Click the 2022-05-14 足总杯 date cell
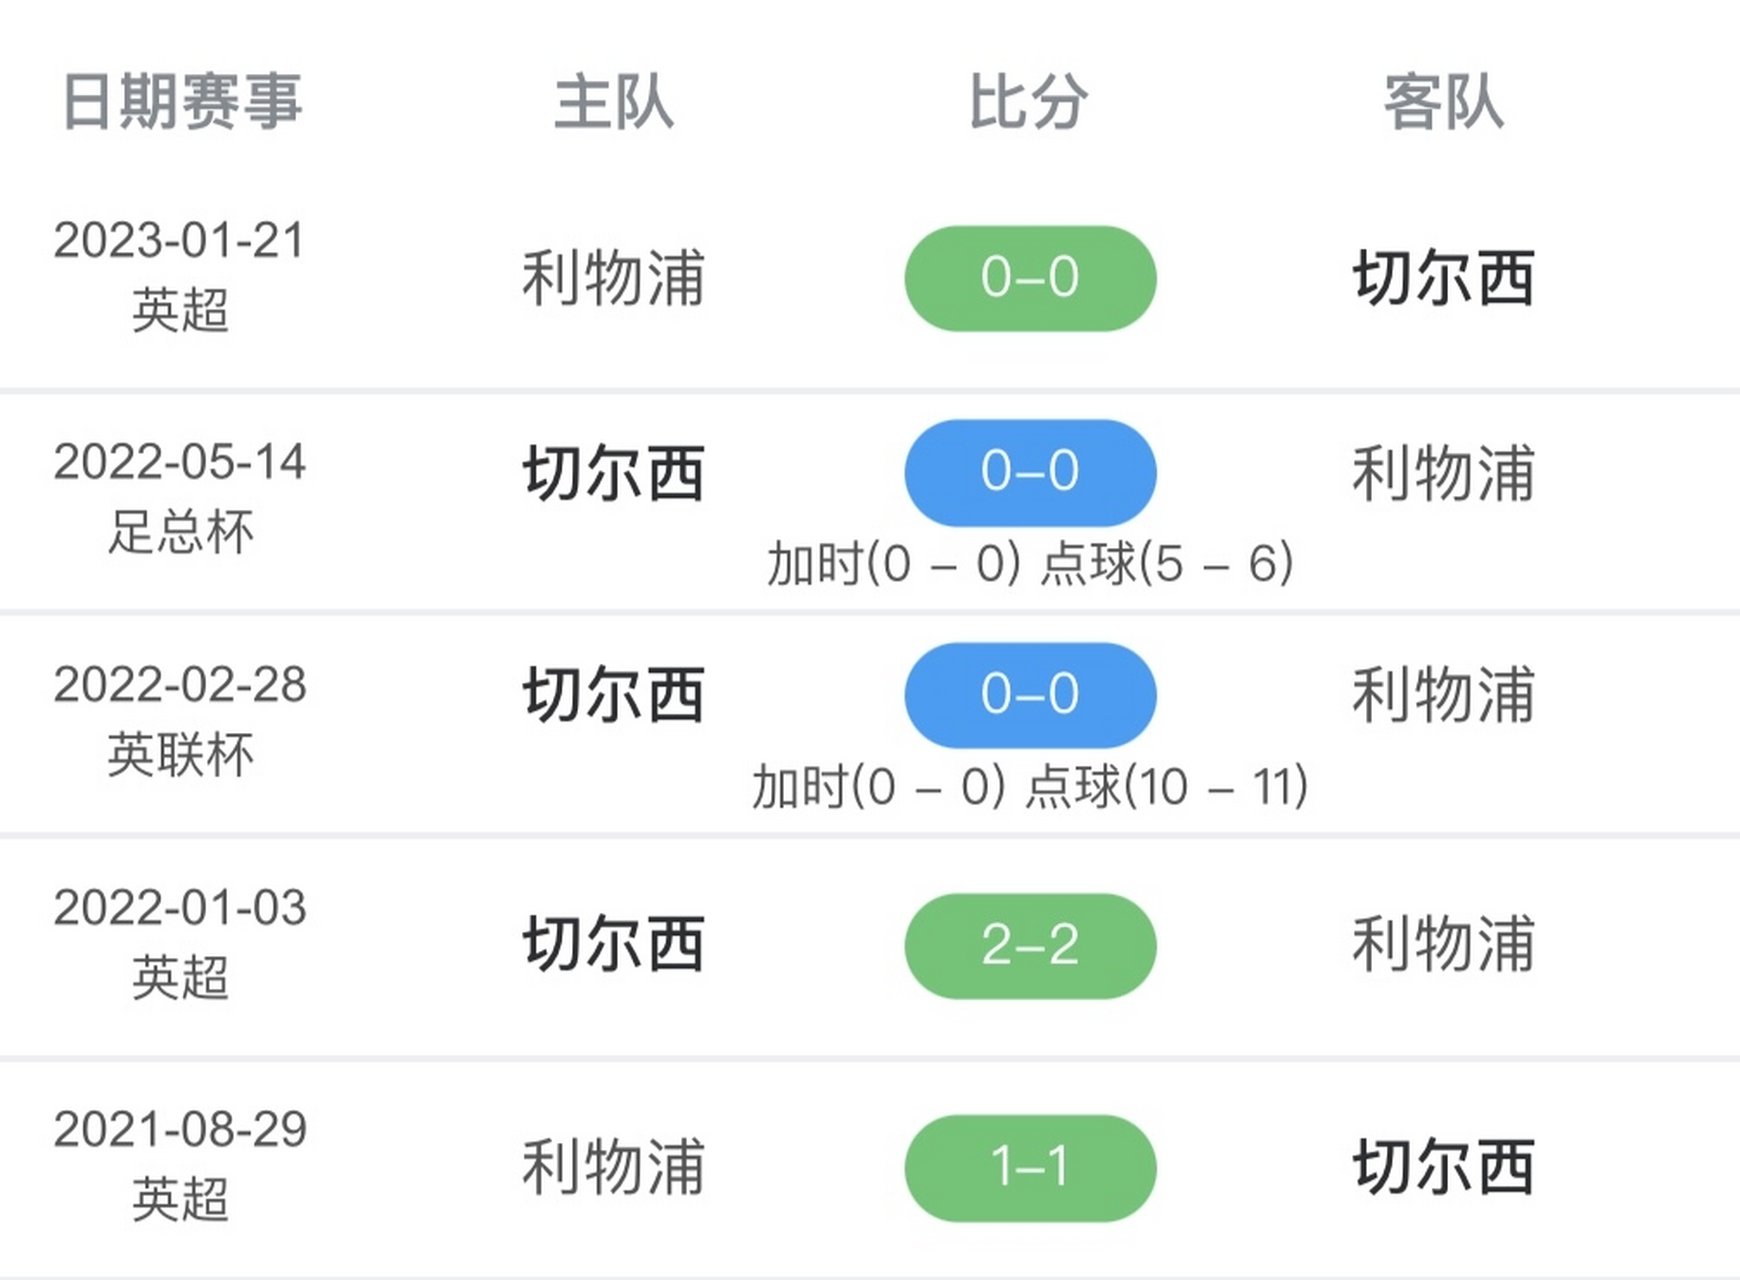The image size is (1740, 1280). [x=180, y=496]
